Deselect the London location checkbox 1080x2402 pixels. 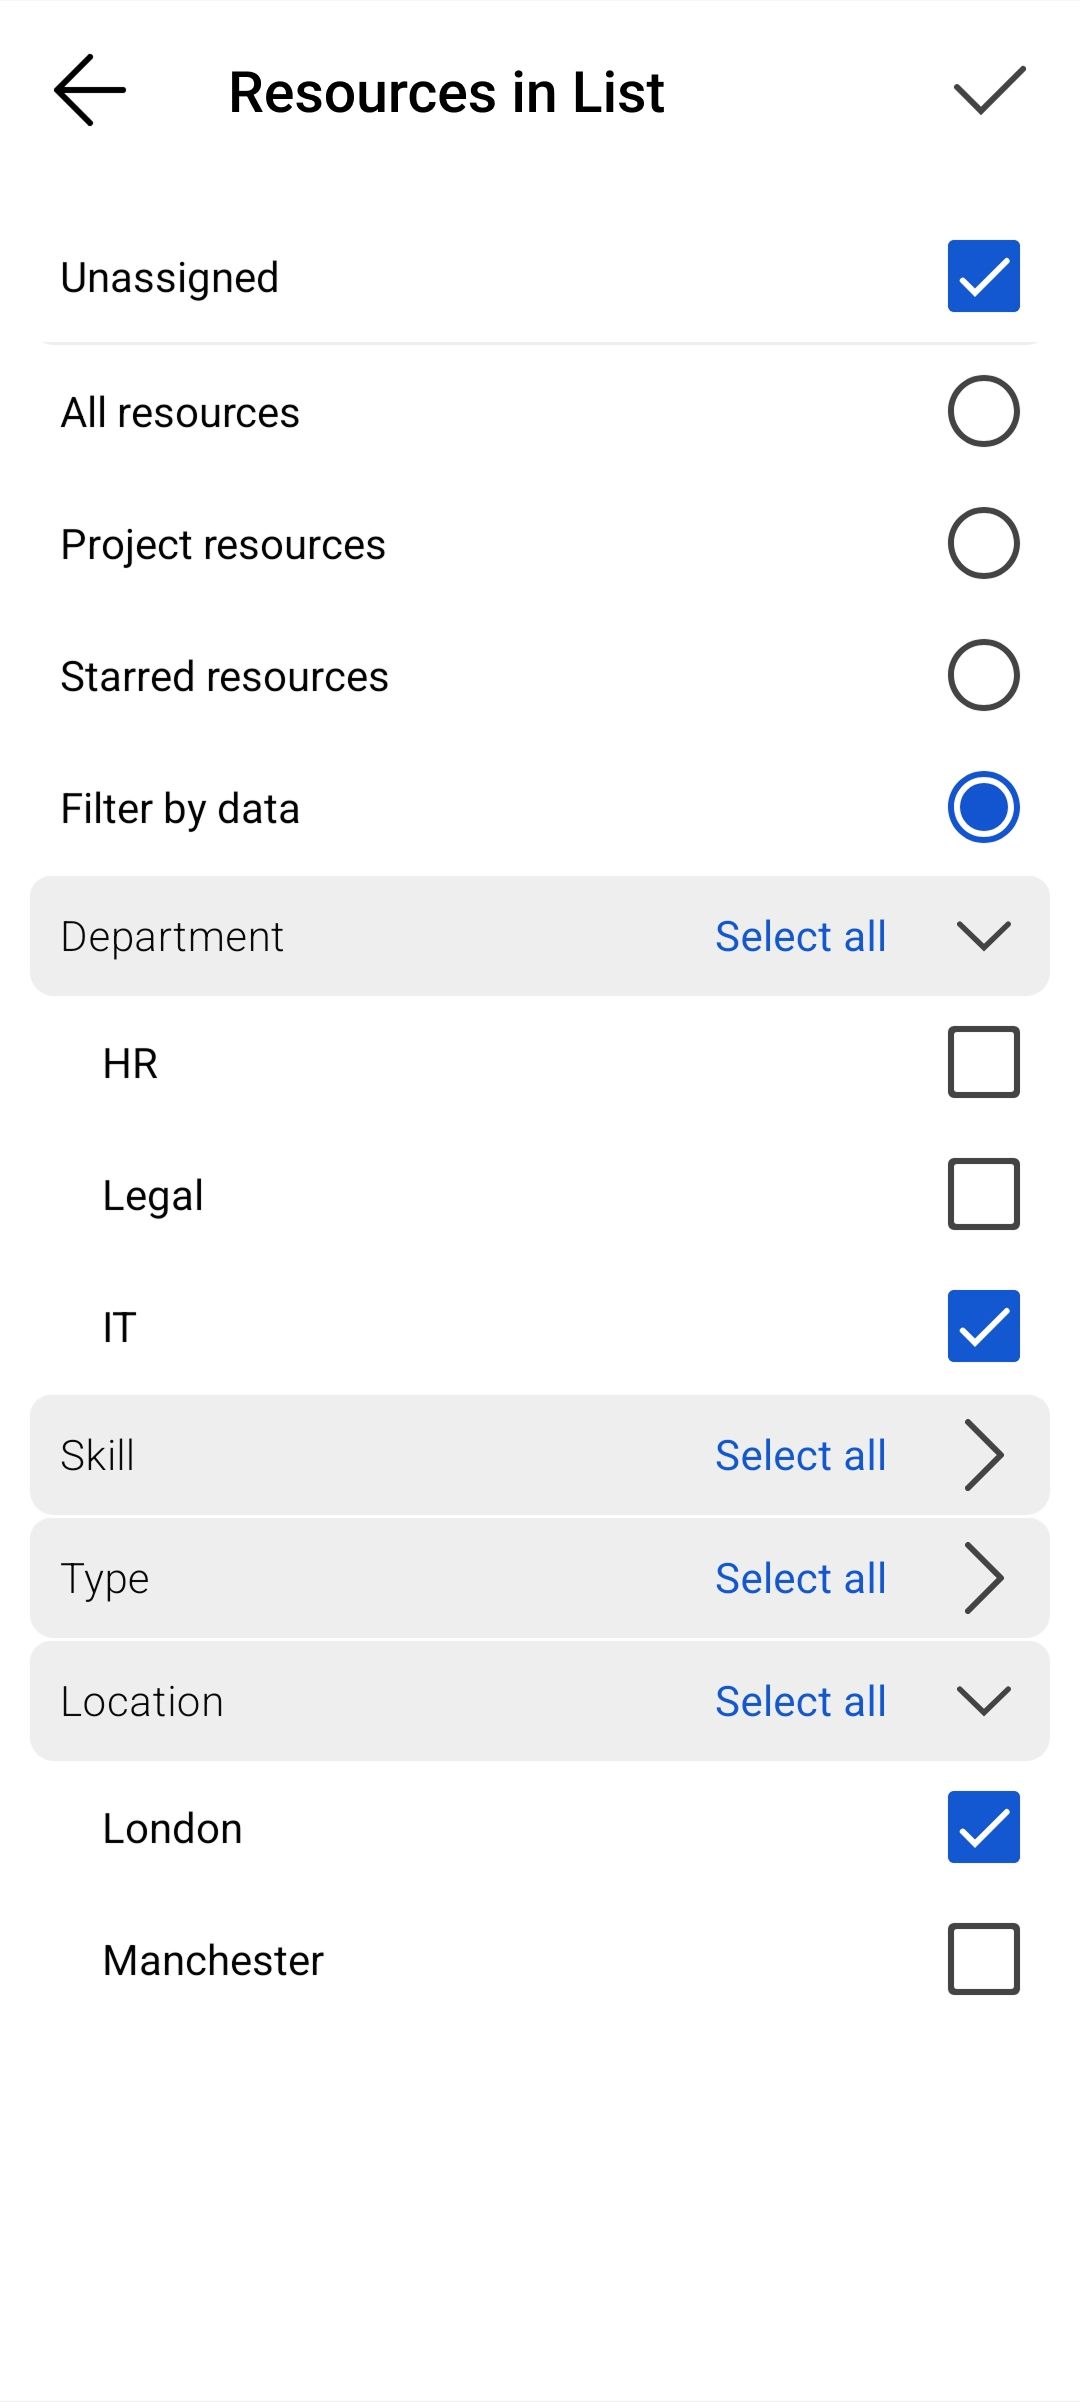(x=983, y=1826)
